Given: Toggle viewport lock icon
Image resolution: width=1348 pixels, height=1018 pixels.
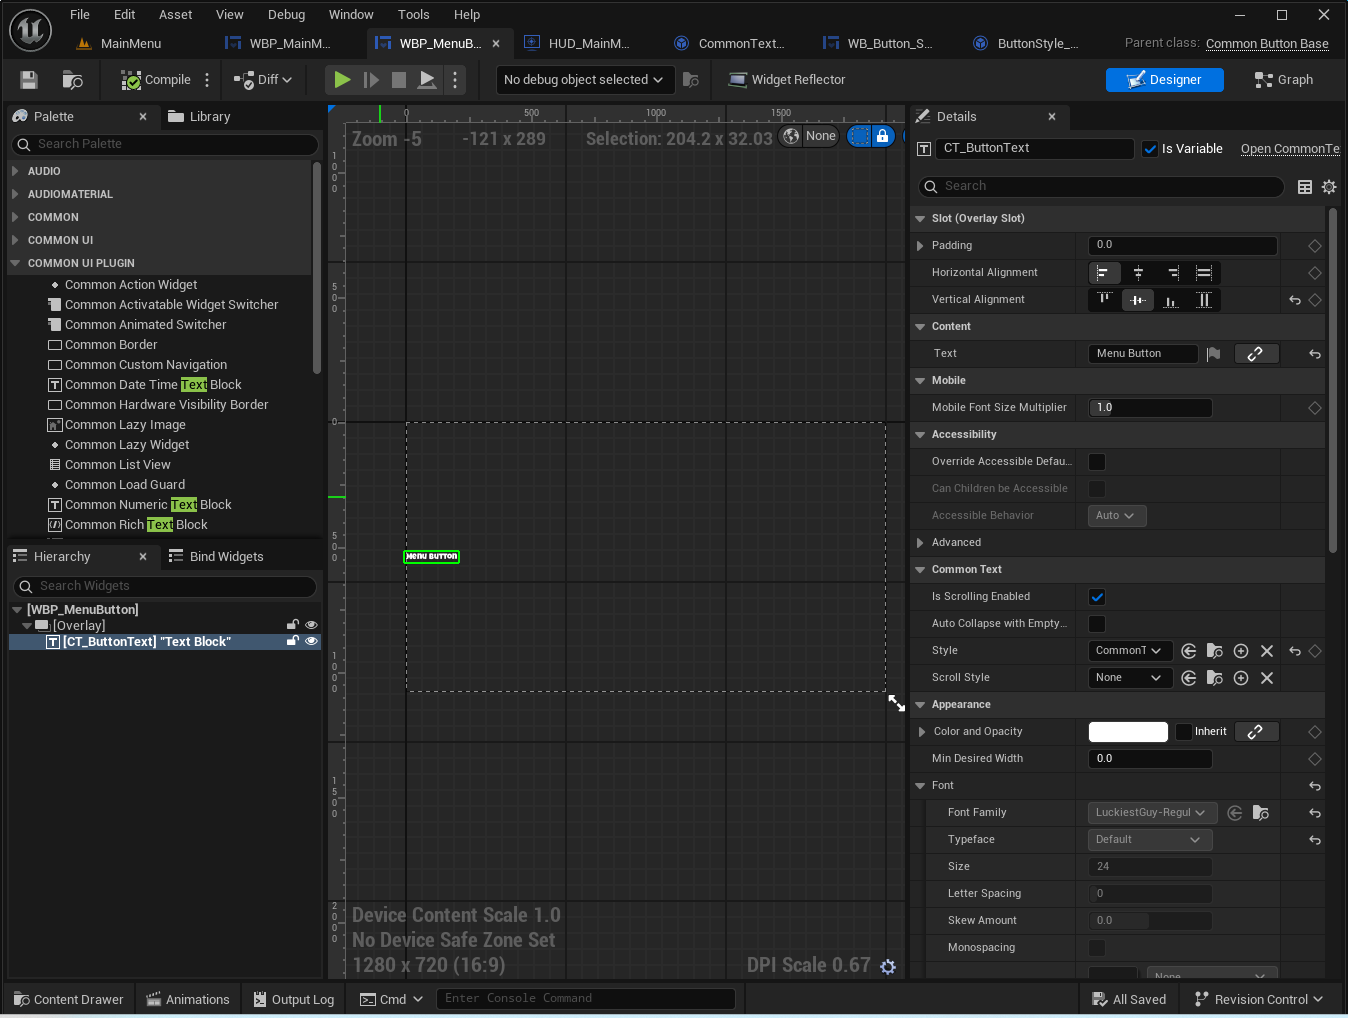Looking at the screenshot, I should coord(882,136).
